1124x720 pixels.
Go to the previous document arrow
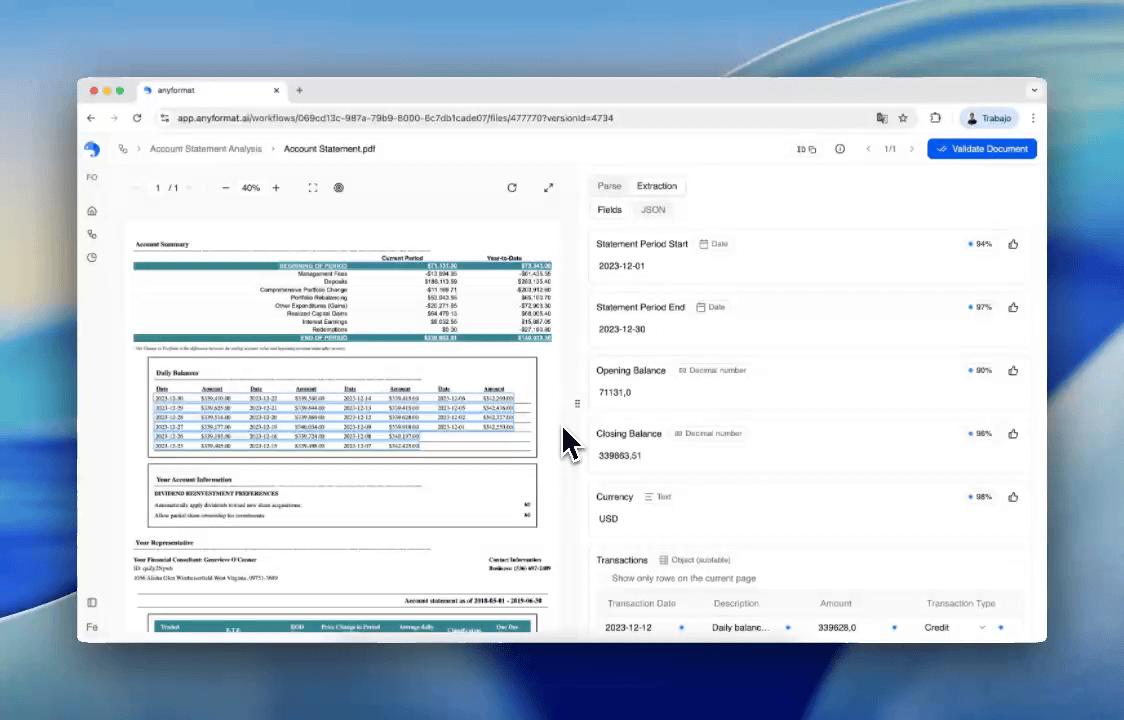(868, 149)
